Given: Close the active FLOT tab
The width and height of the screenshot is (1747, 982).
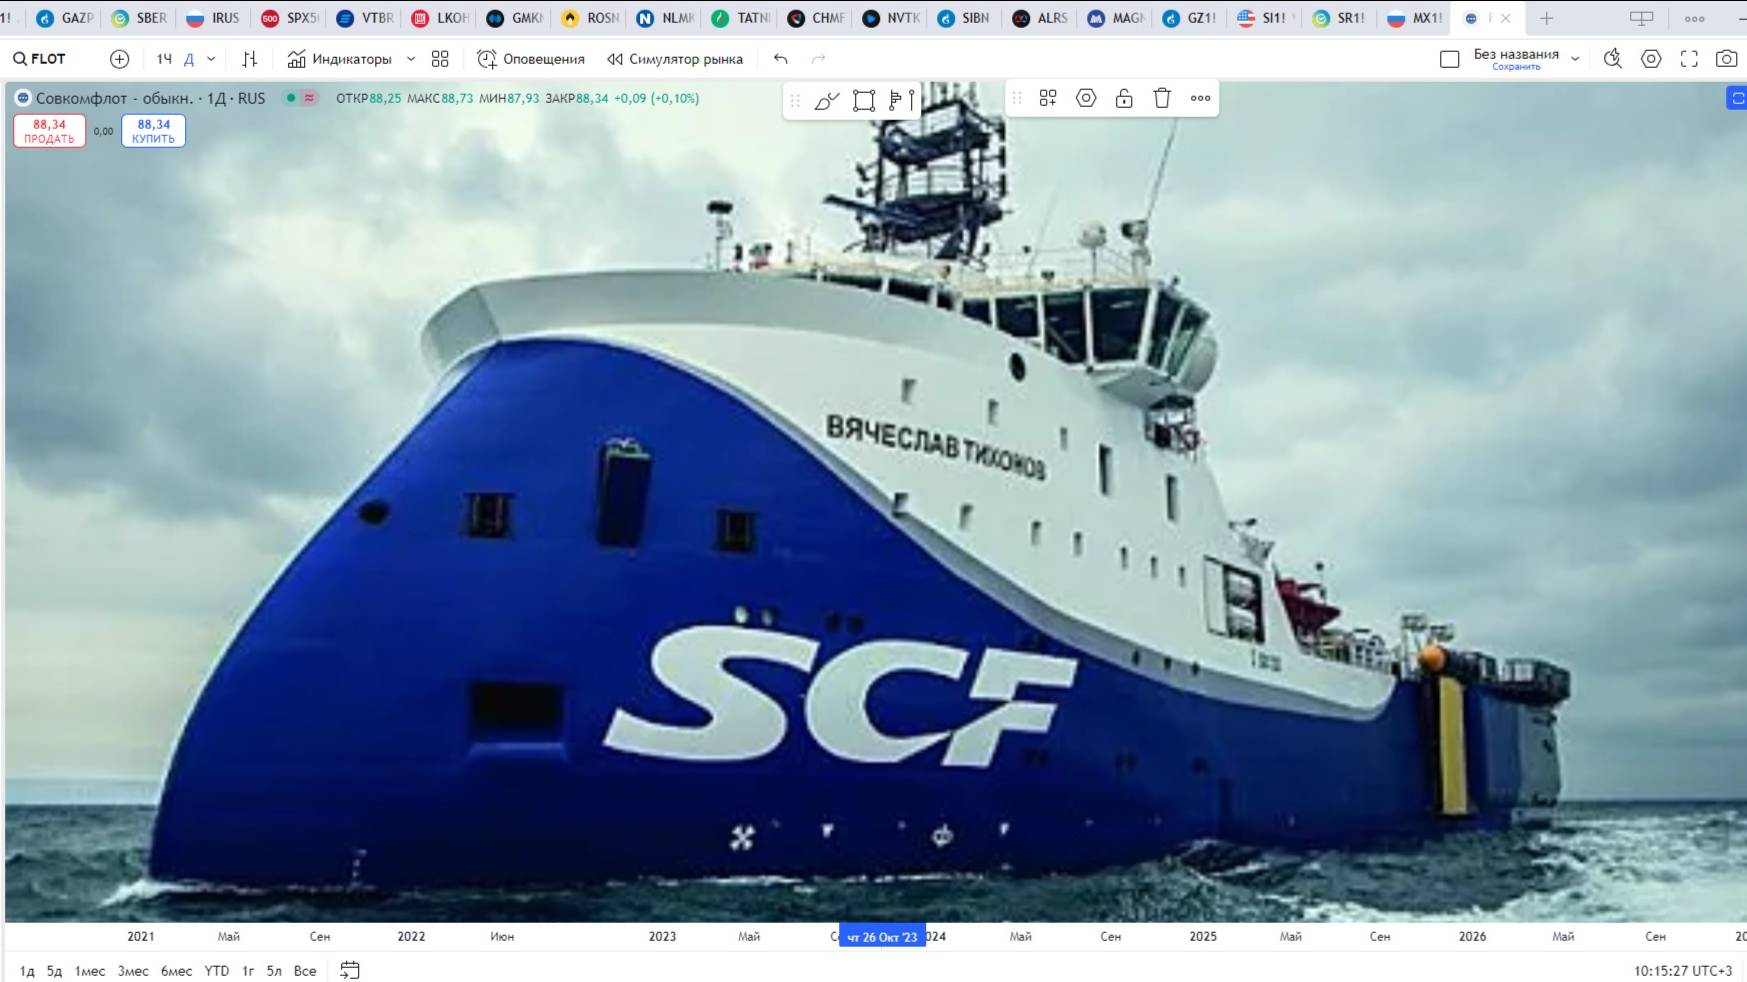Looking at the screenshot, I should click(x=1506, y=18).
